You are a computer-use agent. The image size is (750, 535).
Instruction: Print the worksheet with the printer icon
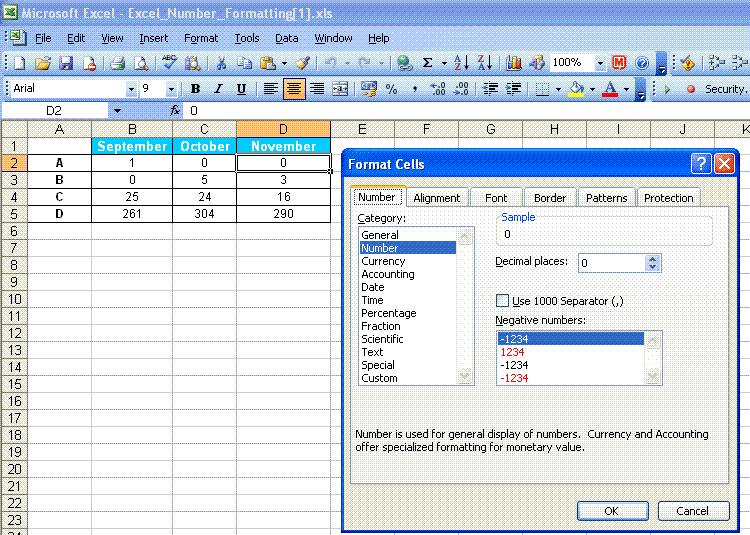(x=117, y=63)
